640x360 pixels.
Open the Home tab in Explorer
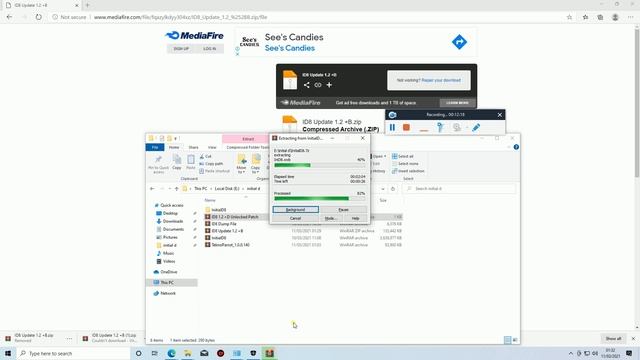point(174,147)
